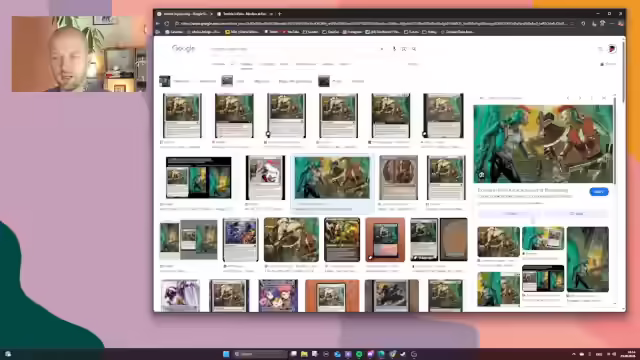Select the Images search category tab
640x360 pixels.
(246, 64)
